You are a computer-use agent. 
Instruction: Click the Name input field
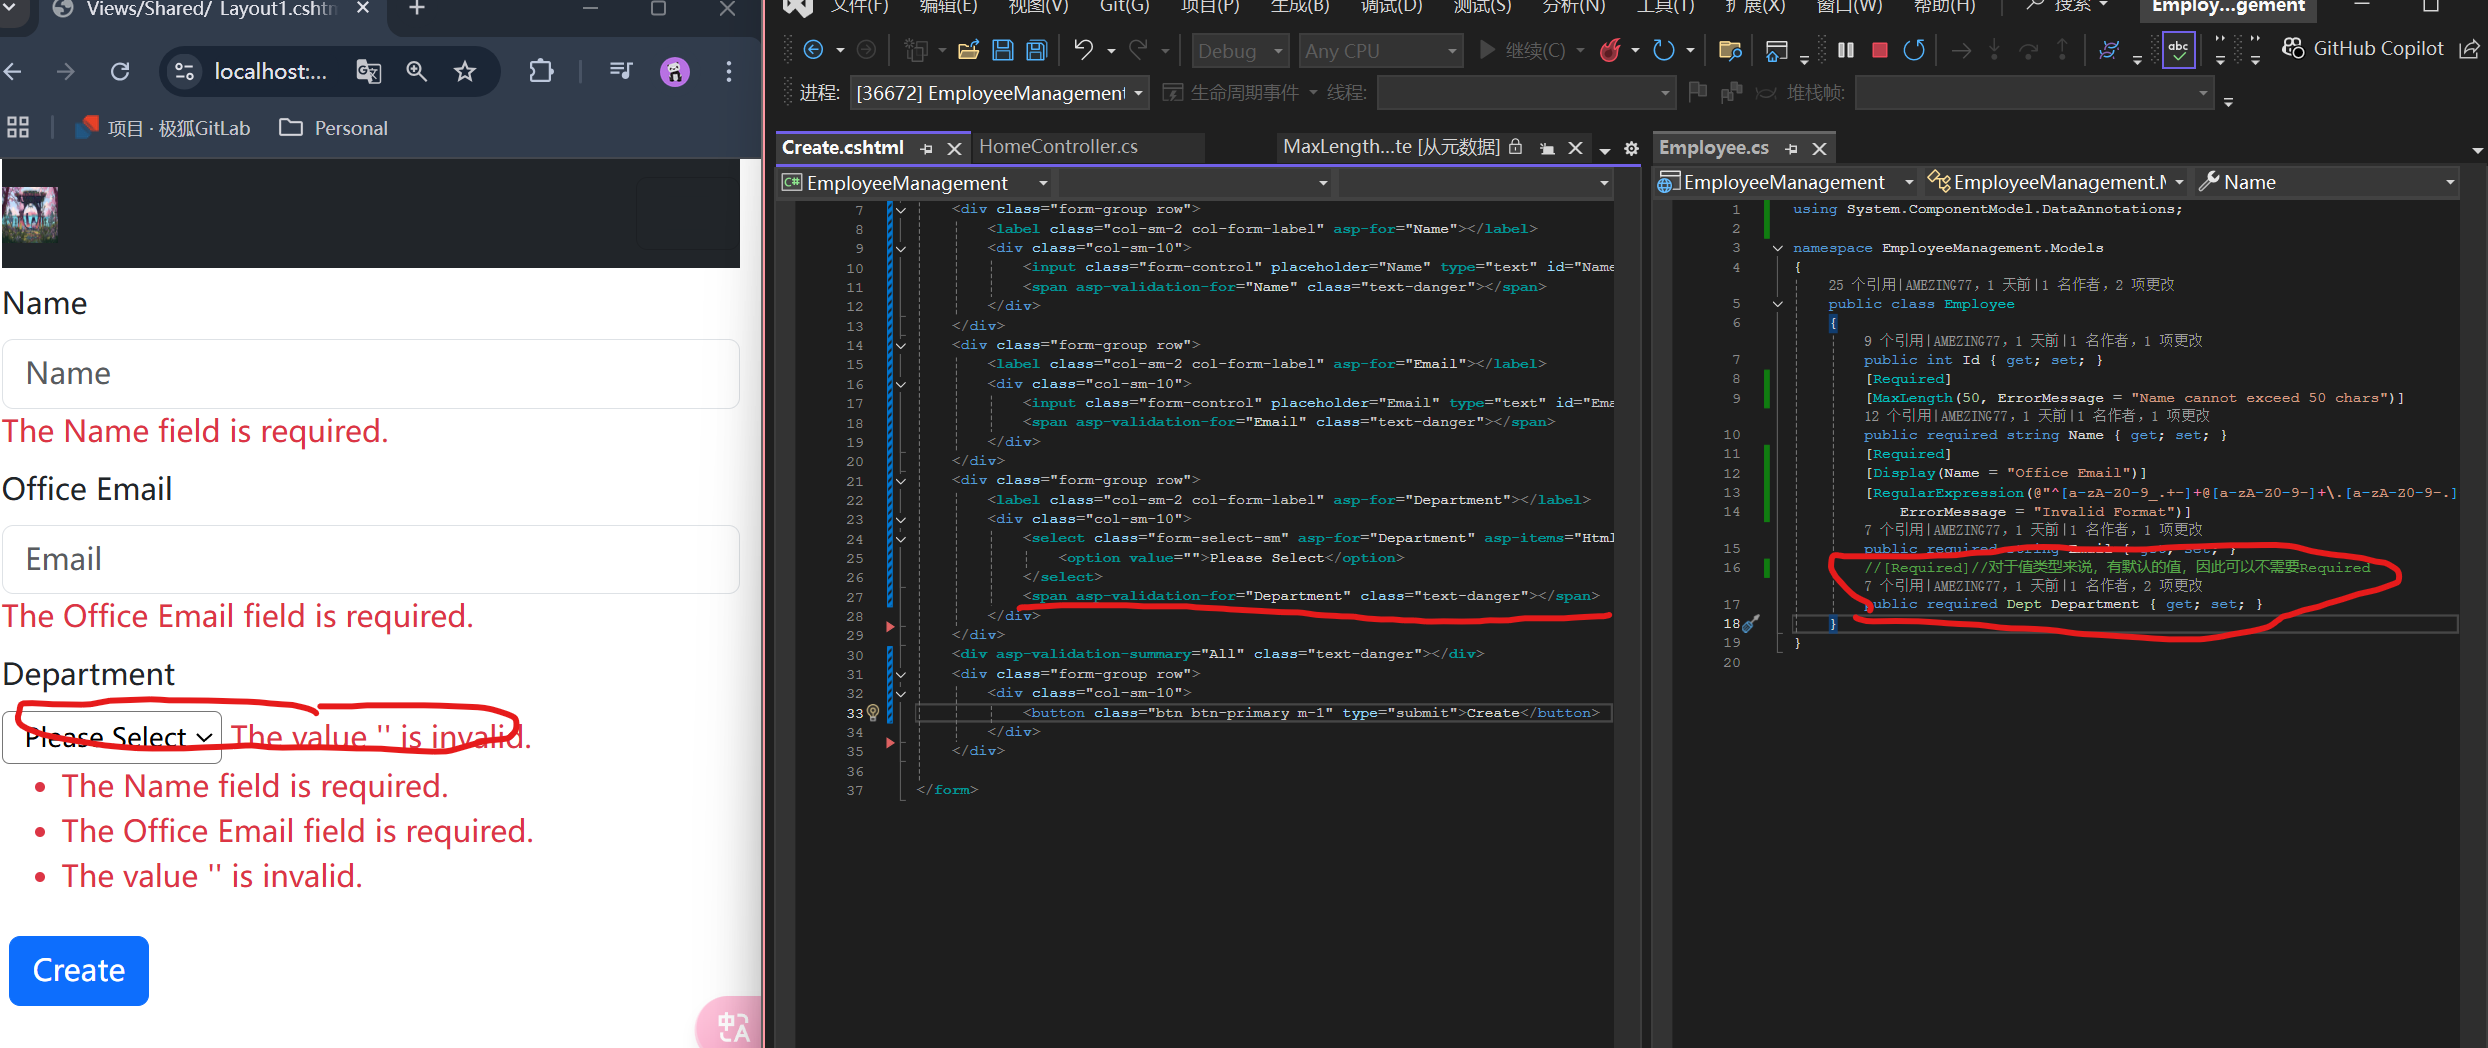coord(371,373)
